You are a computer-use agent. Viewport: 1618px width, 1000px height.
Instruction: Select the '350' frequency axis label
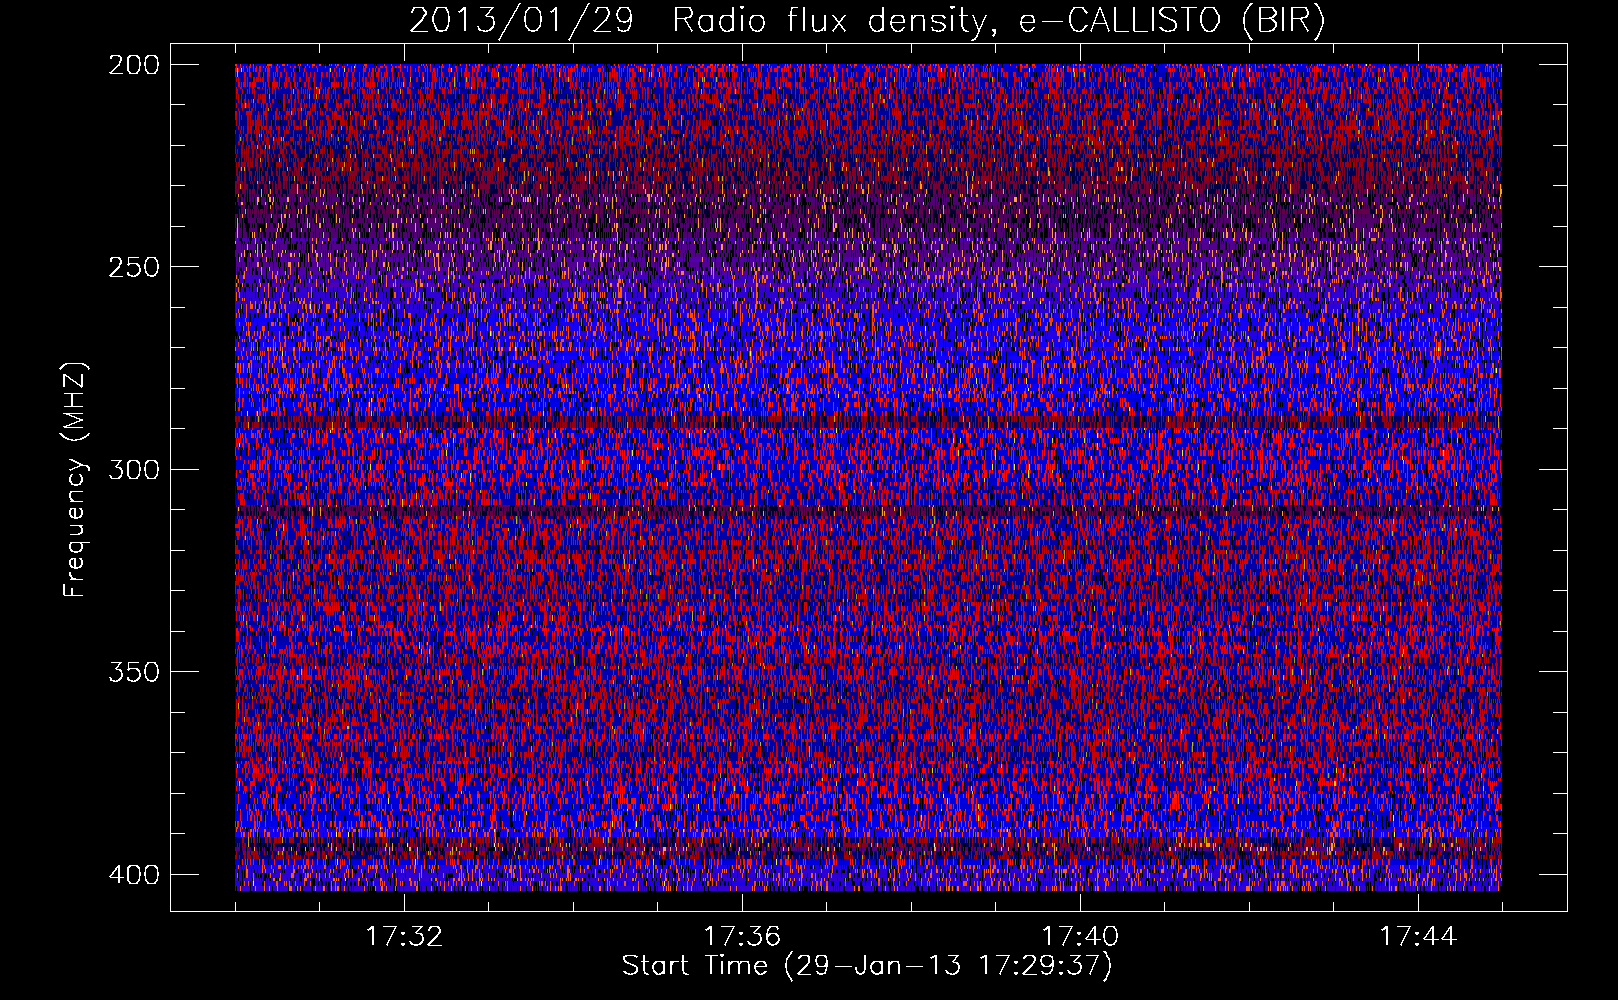click(x=133, y=672)
